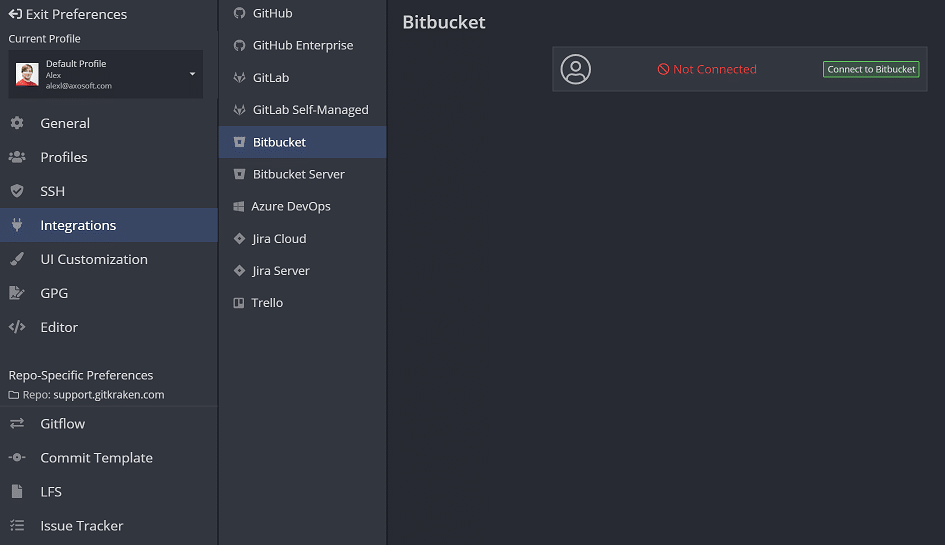
Task: Open the General preferences section
Action: click(x=108, y=123)
